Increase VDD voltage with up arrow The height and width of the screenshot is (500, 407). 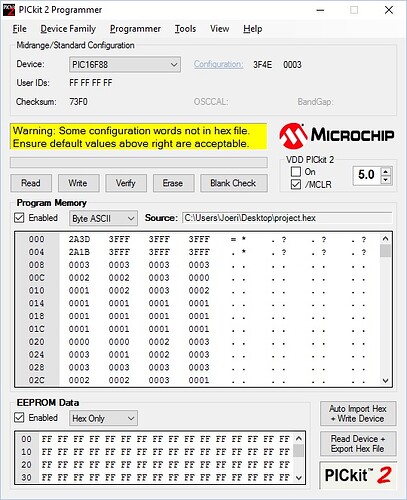386,172
